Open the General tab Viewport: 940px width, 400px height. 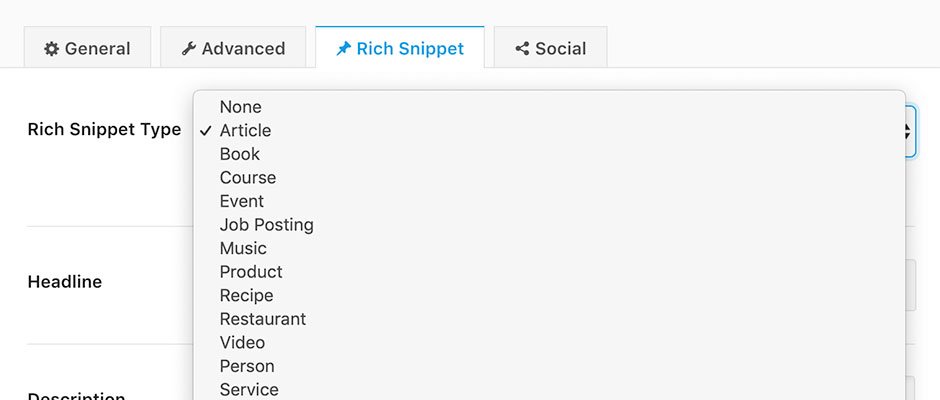pos(87,48)
